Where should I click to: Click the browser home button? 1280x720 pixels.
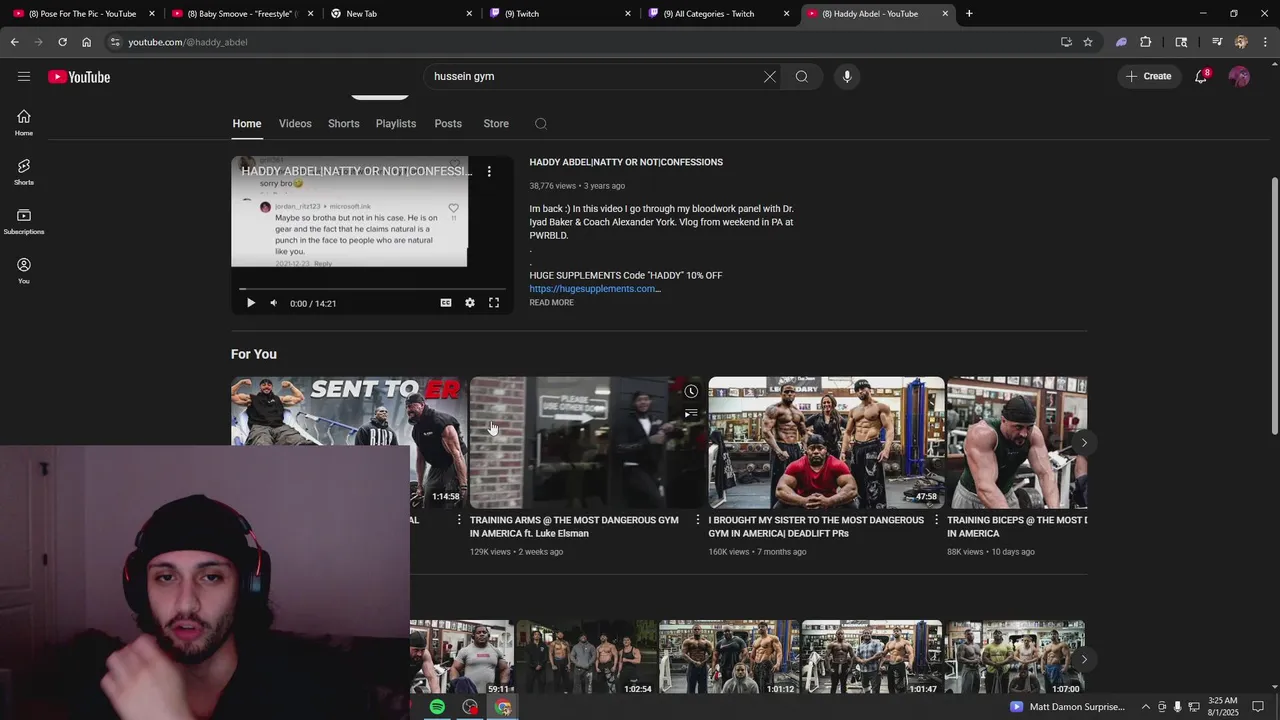86,42
